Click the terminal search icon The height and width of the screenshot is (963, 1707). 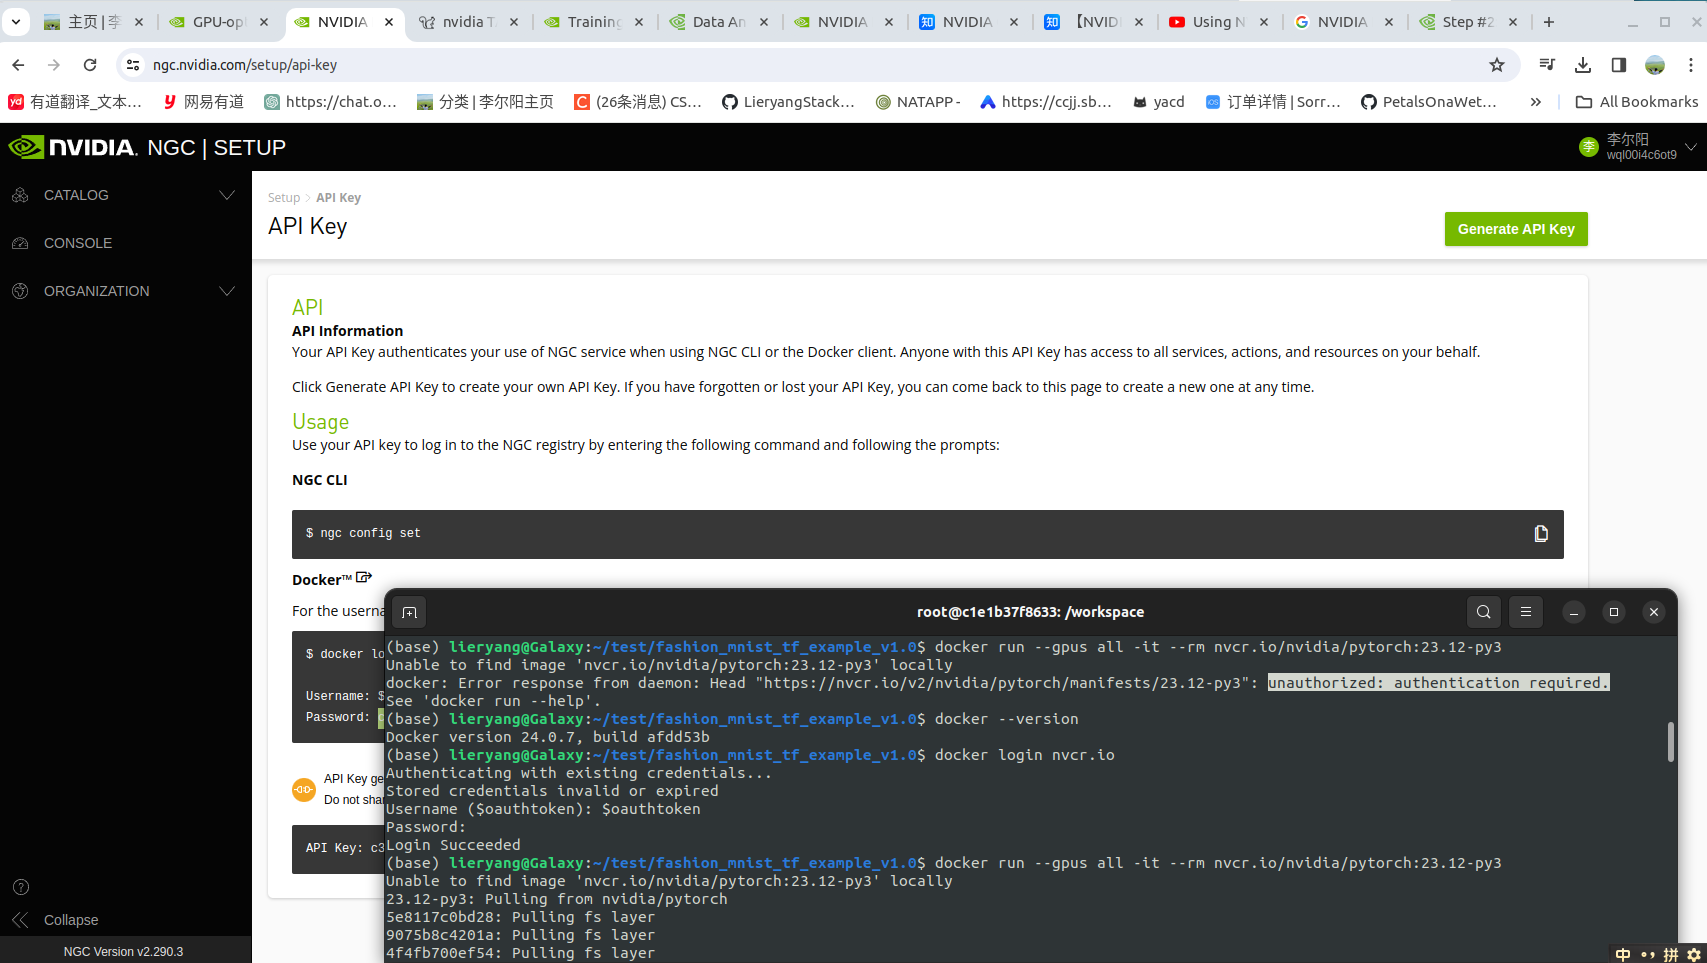1484,612
